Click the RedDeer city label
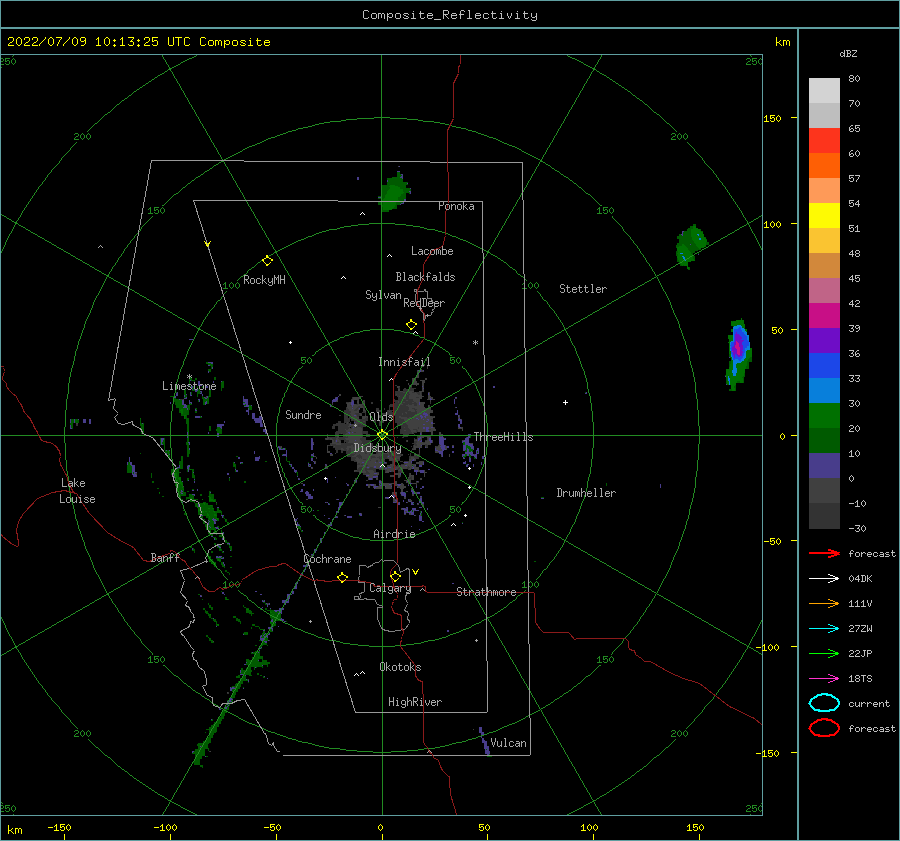 (x=424, y=303)
